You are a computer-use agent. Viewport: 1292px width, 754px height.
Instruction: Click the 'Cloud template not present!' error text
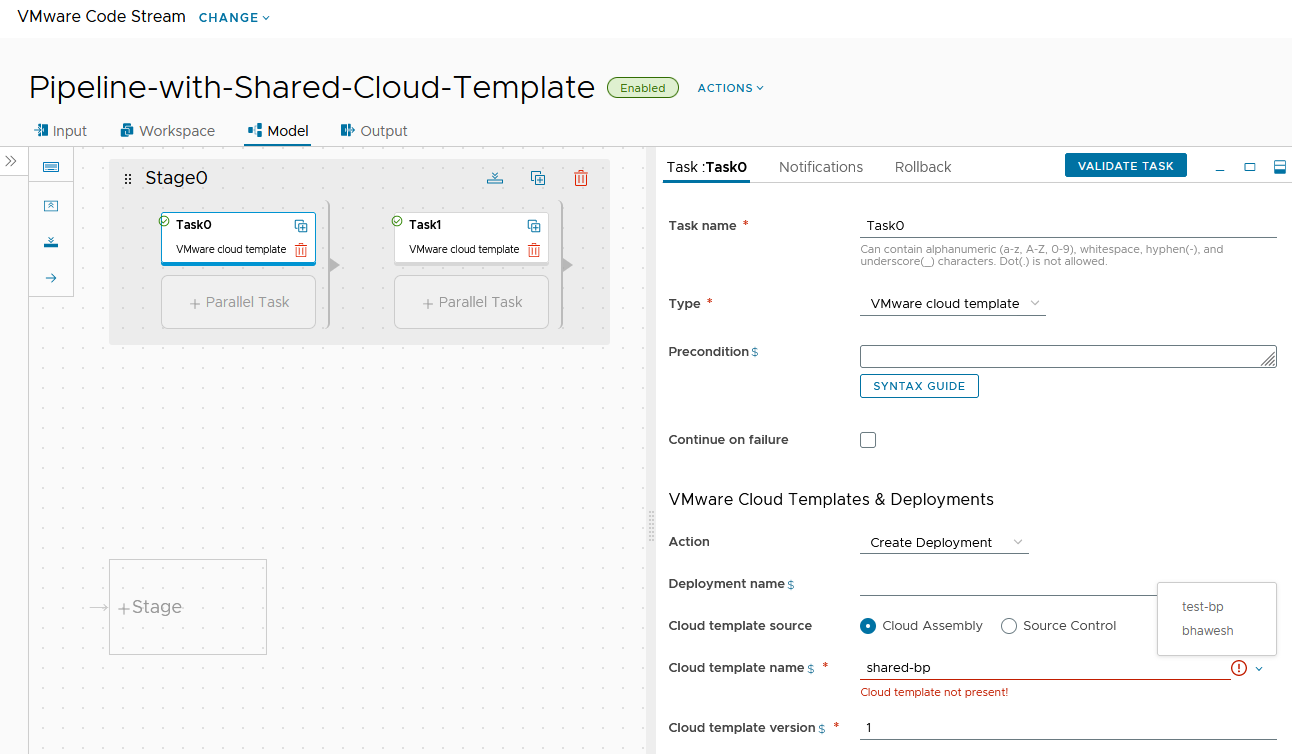click(934, 692)
